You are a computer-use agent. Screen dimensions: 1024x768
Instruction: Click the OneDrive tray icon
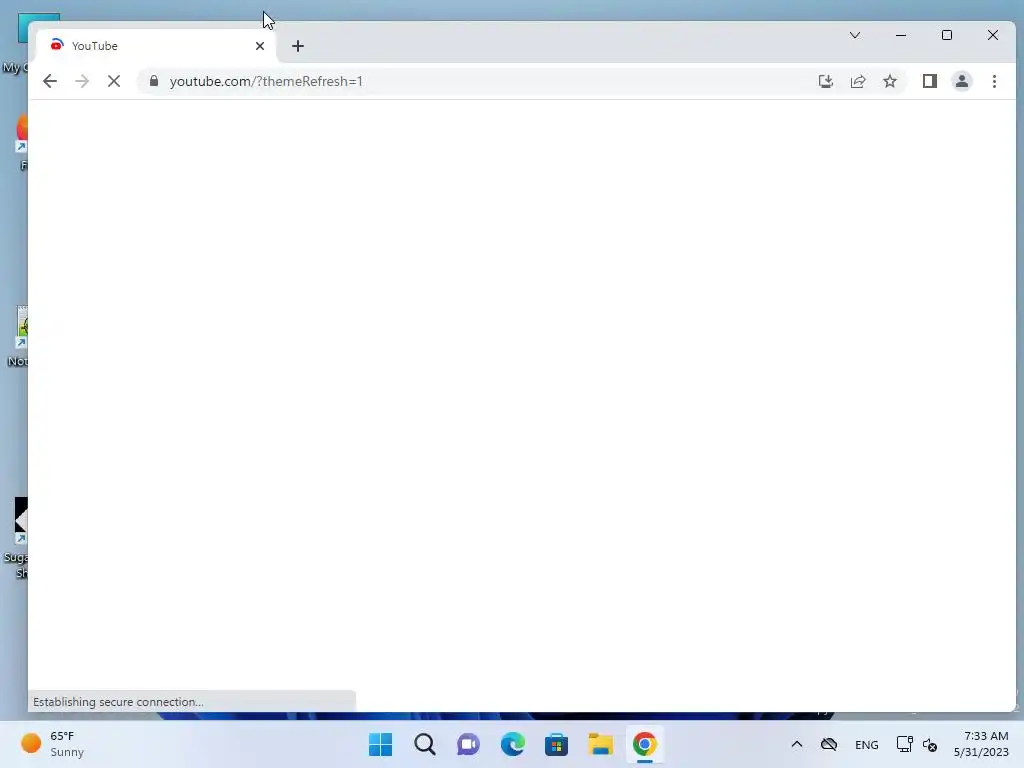[x=829, y=744]
